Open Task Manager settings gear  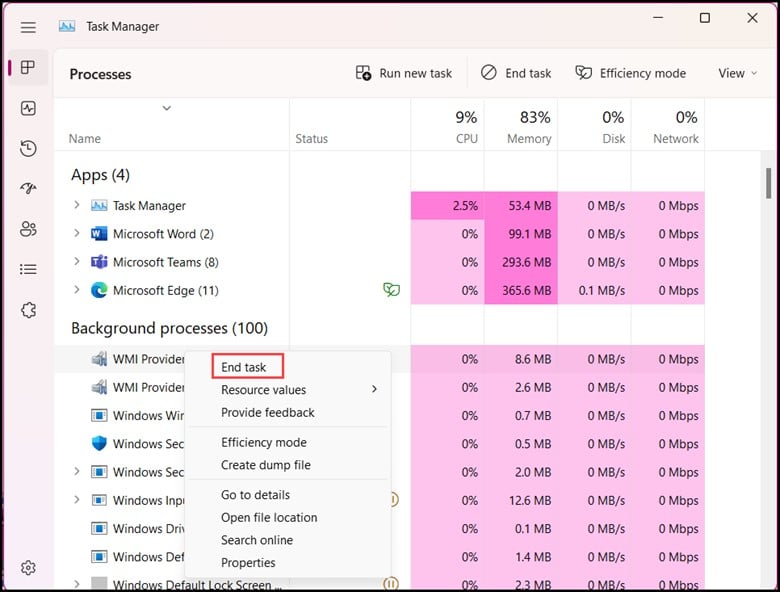point(28,567)
